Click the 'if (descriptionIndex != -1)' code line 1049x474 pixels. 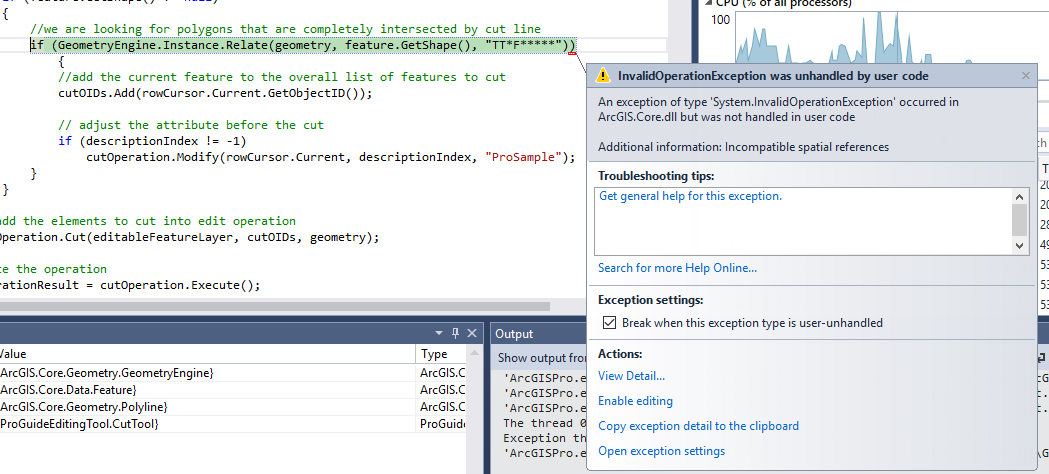tap(153, 141)
